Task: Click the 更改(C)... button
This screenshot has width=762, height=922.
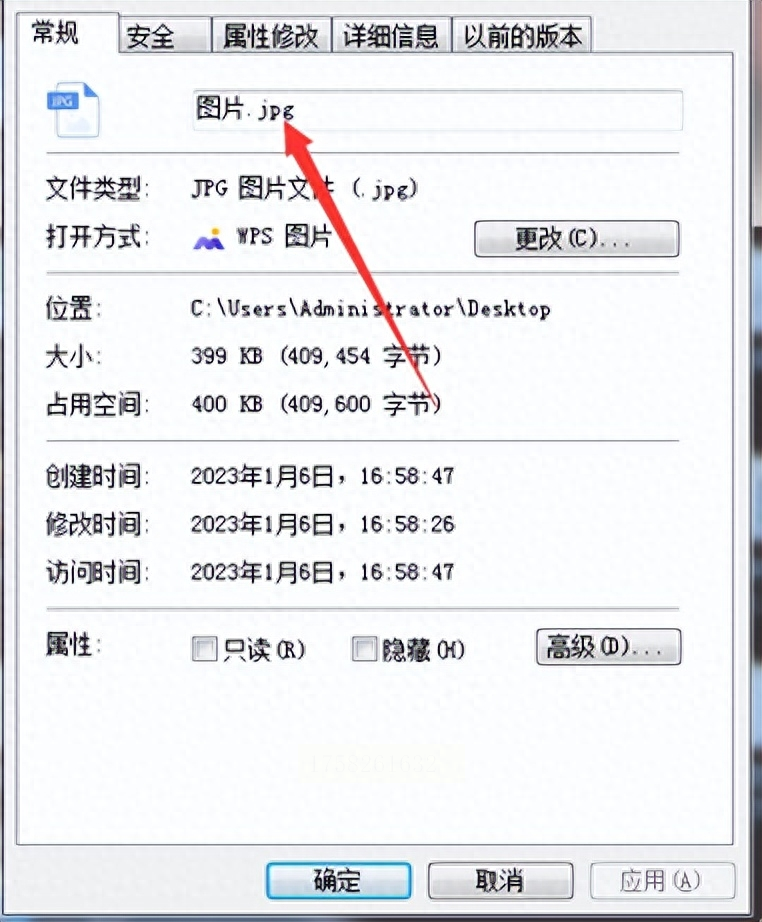Action: (x=577, y=239)
